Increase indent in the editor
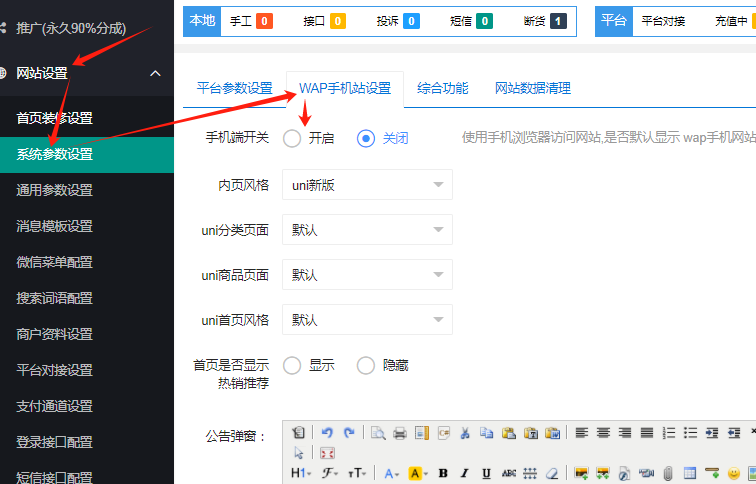 712,433
